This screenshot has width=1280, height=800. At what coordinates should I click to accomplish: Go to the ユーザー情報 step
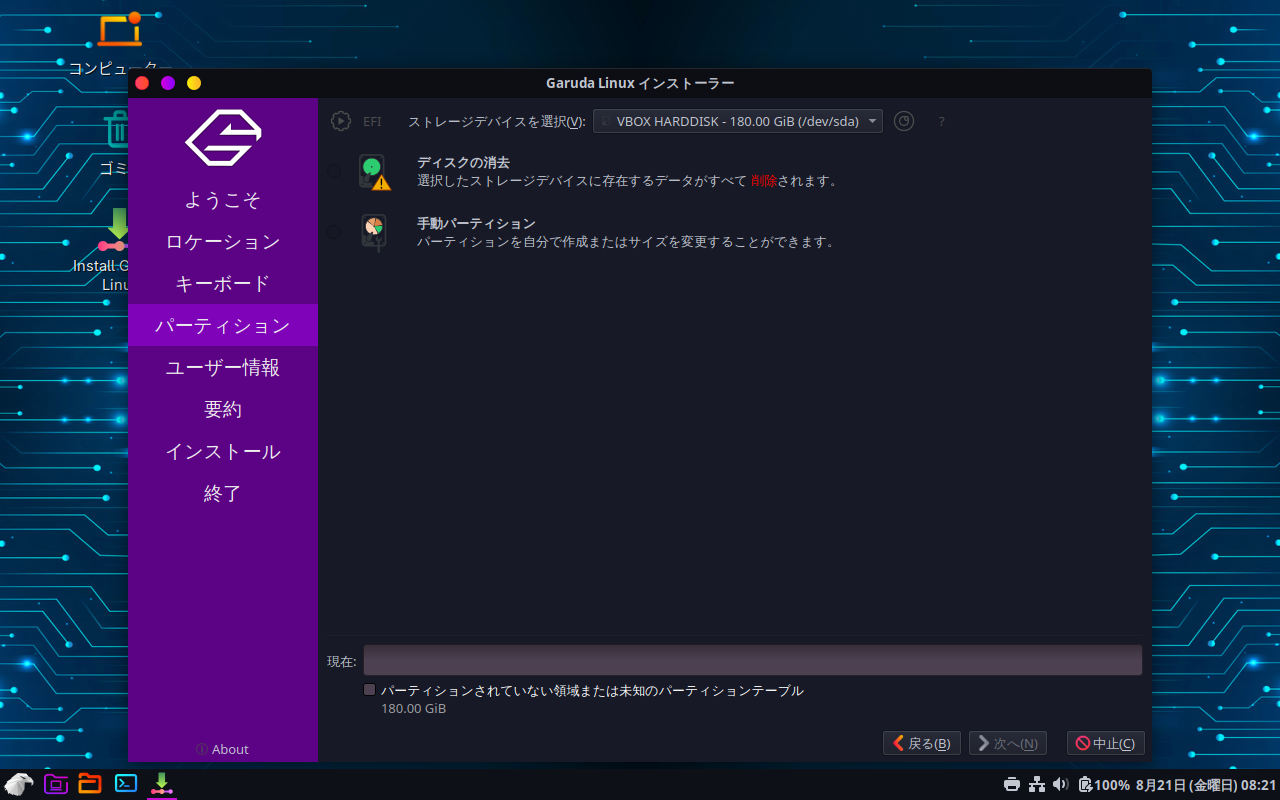tap(223, 368)
